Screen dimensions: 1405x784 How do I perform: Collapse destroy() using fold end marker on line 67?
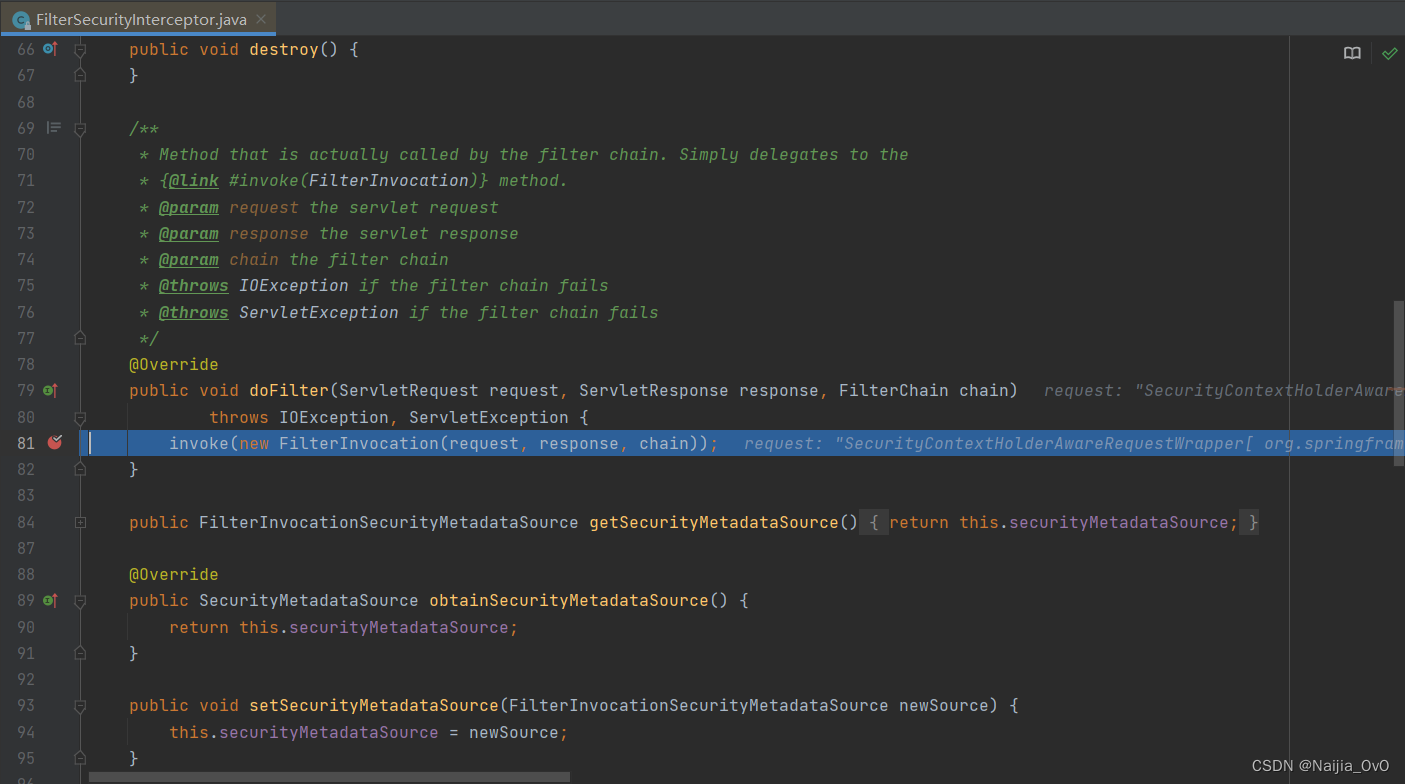point(80,75)
